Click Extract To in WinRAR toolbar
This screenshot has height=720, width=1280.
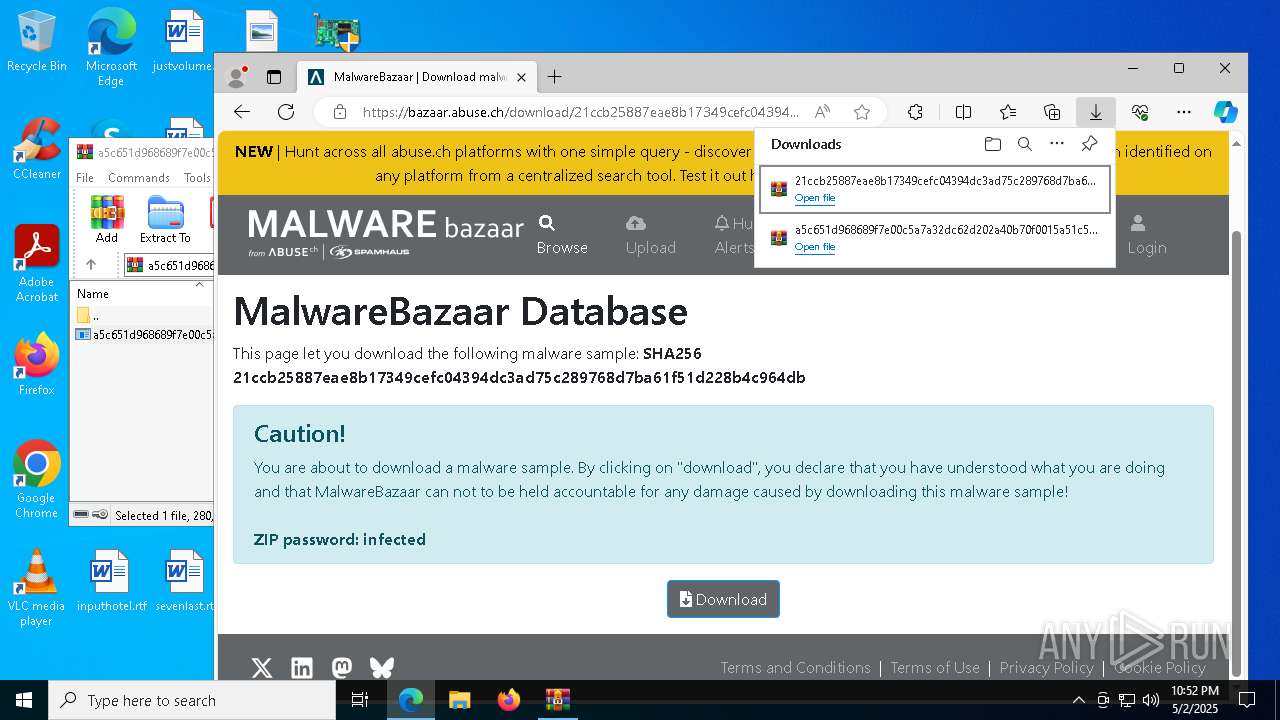tap(165, 220)
